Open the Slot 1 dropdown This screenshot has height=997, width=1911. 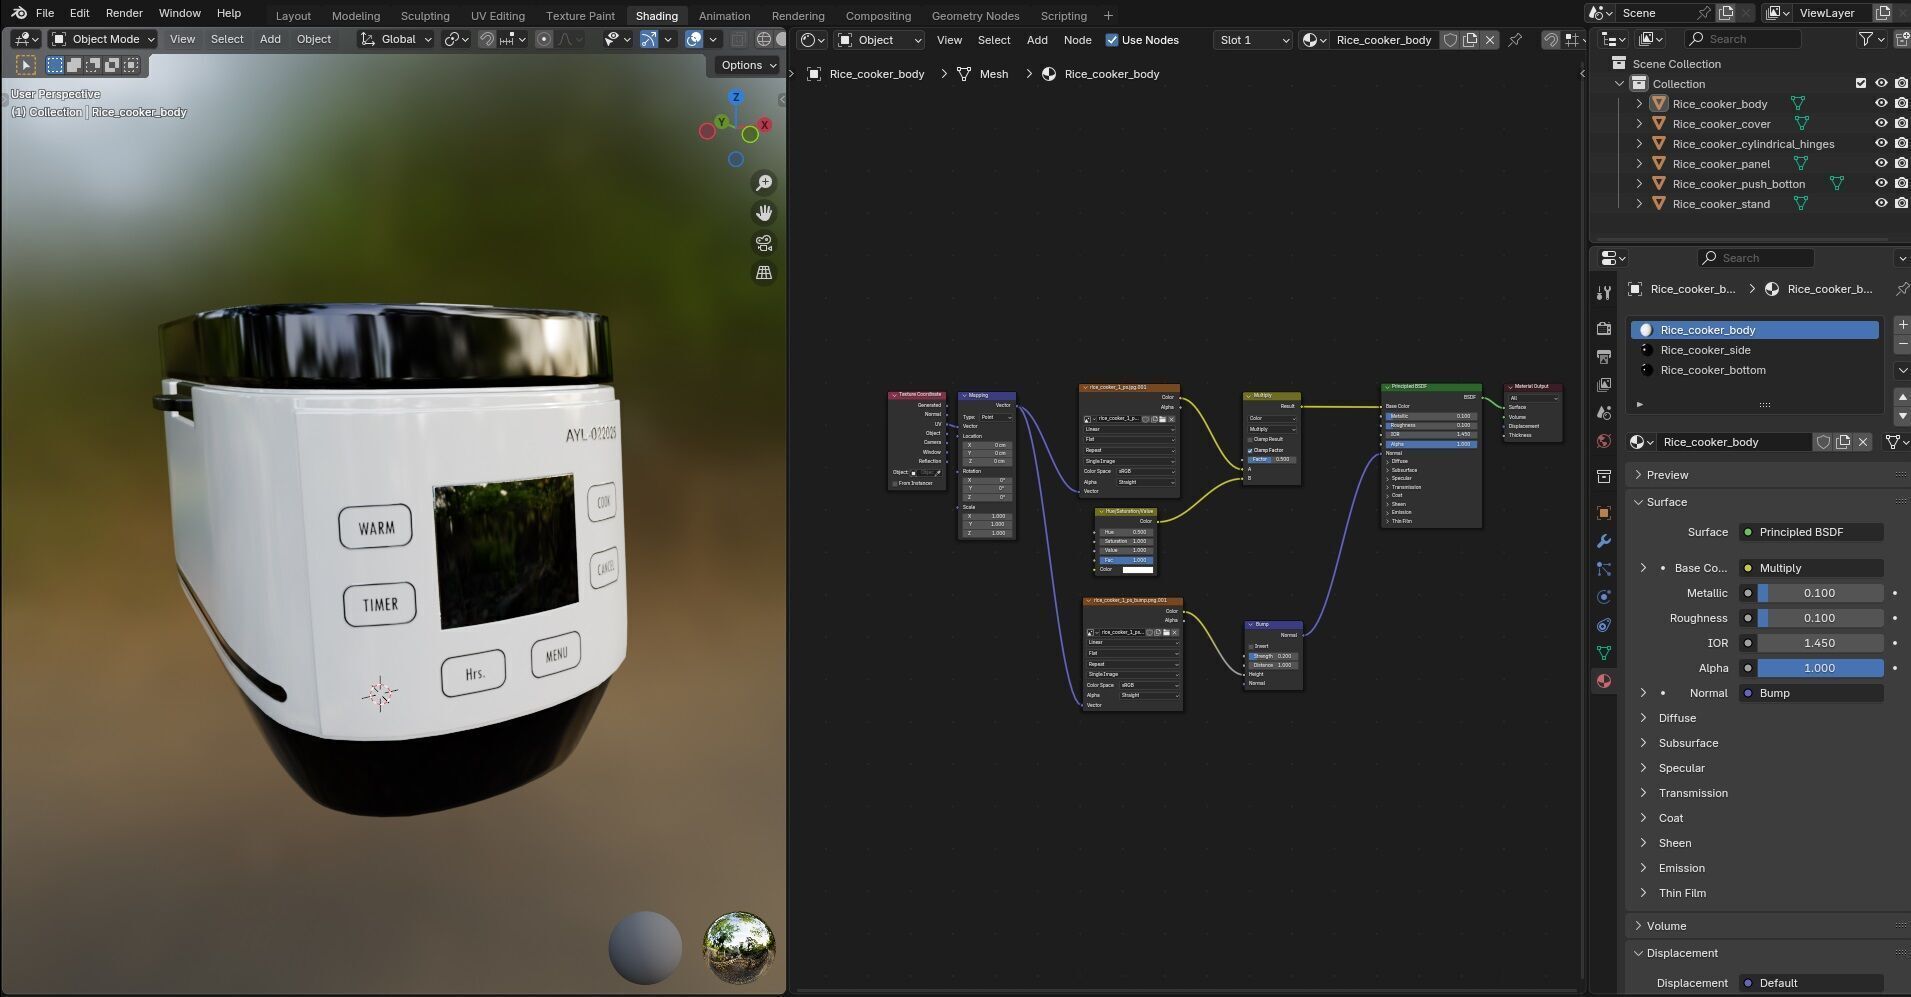[1253, 40]
